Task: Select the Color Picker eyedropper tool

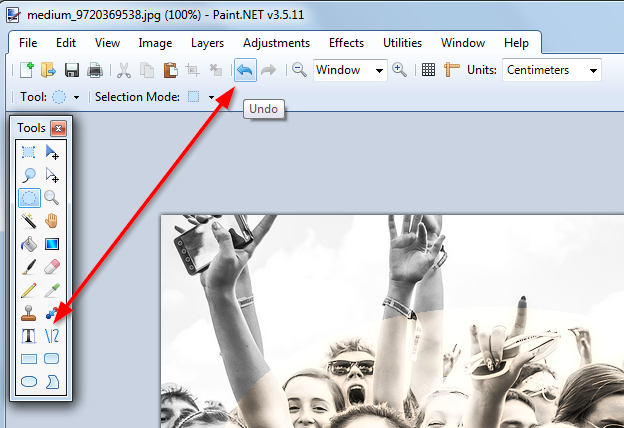Action: [52, 290]
